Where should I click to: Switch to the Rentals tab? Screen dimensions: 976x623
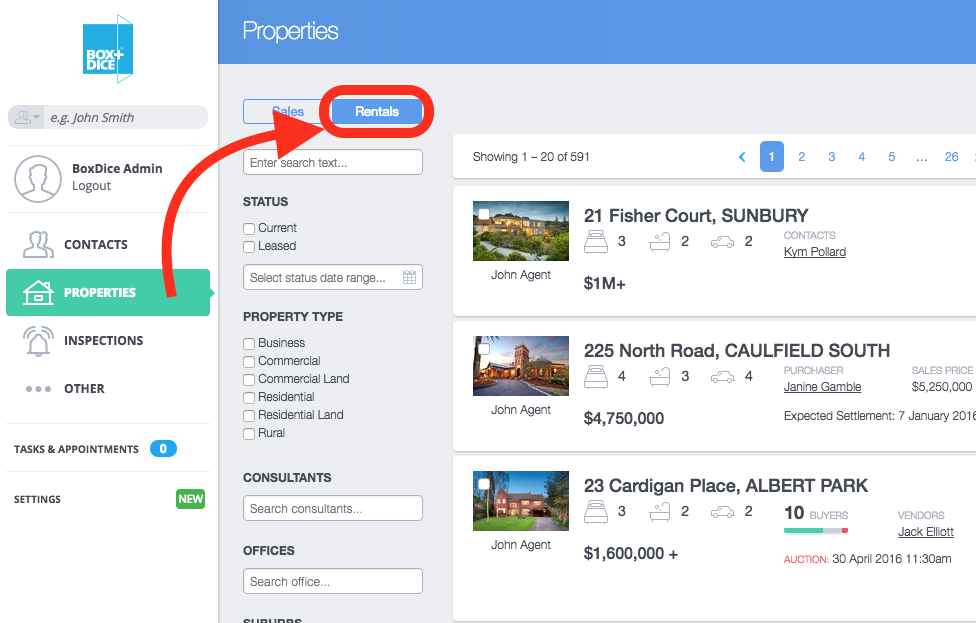[377, 111]
